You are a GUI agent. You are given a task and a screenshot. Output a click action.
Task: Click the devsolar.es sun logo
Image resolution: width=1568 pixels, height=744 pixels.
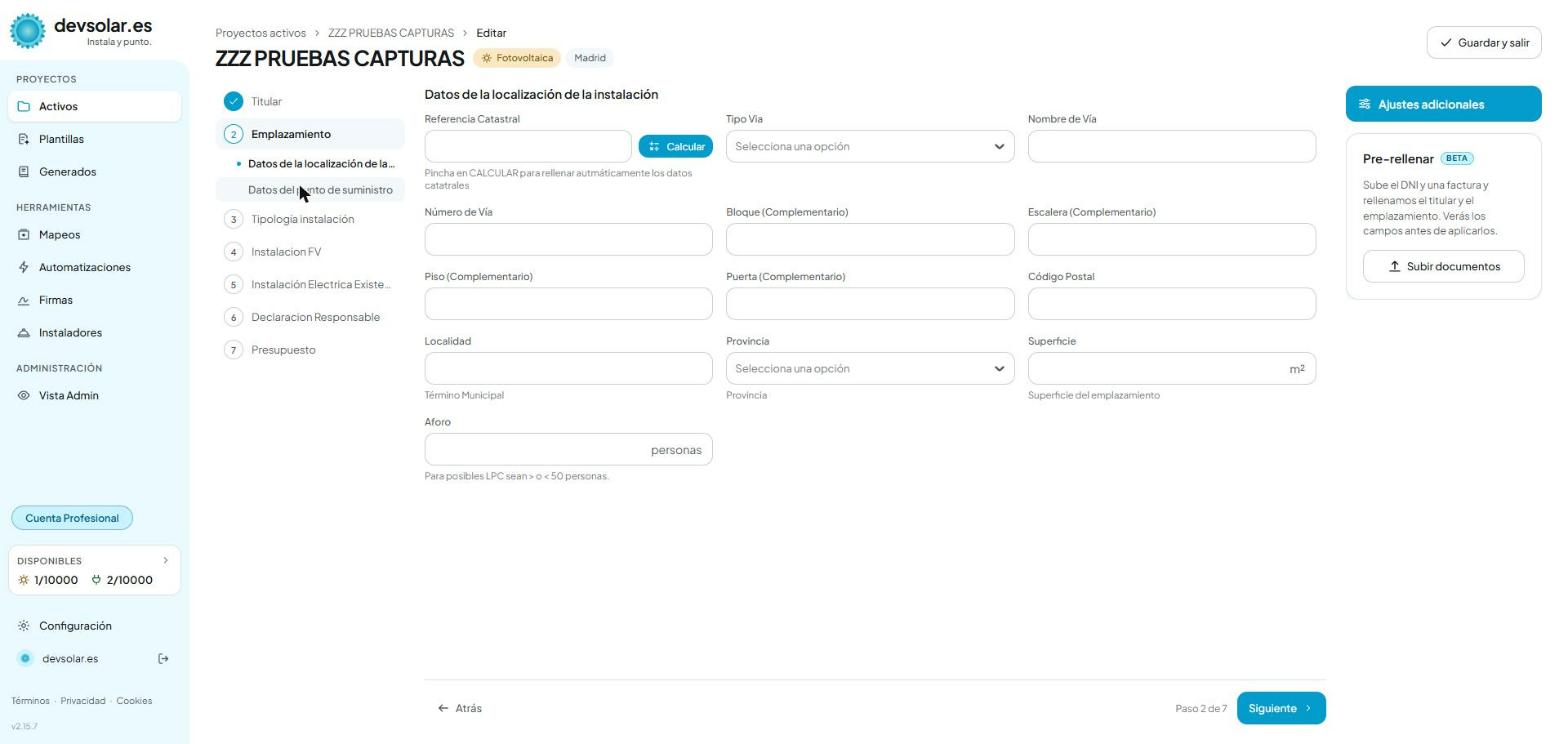pyautogui.click(x=28, y=32)
